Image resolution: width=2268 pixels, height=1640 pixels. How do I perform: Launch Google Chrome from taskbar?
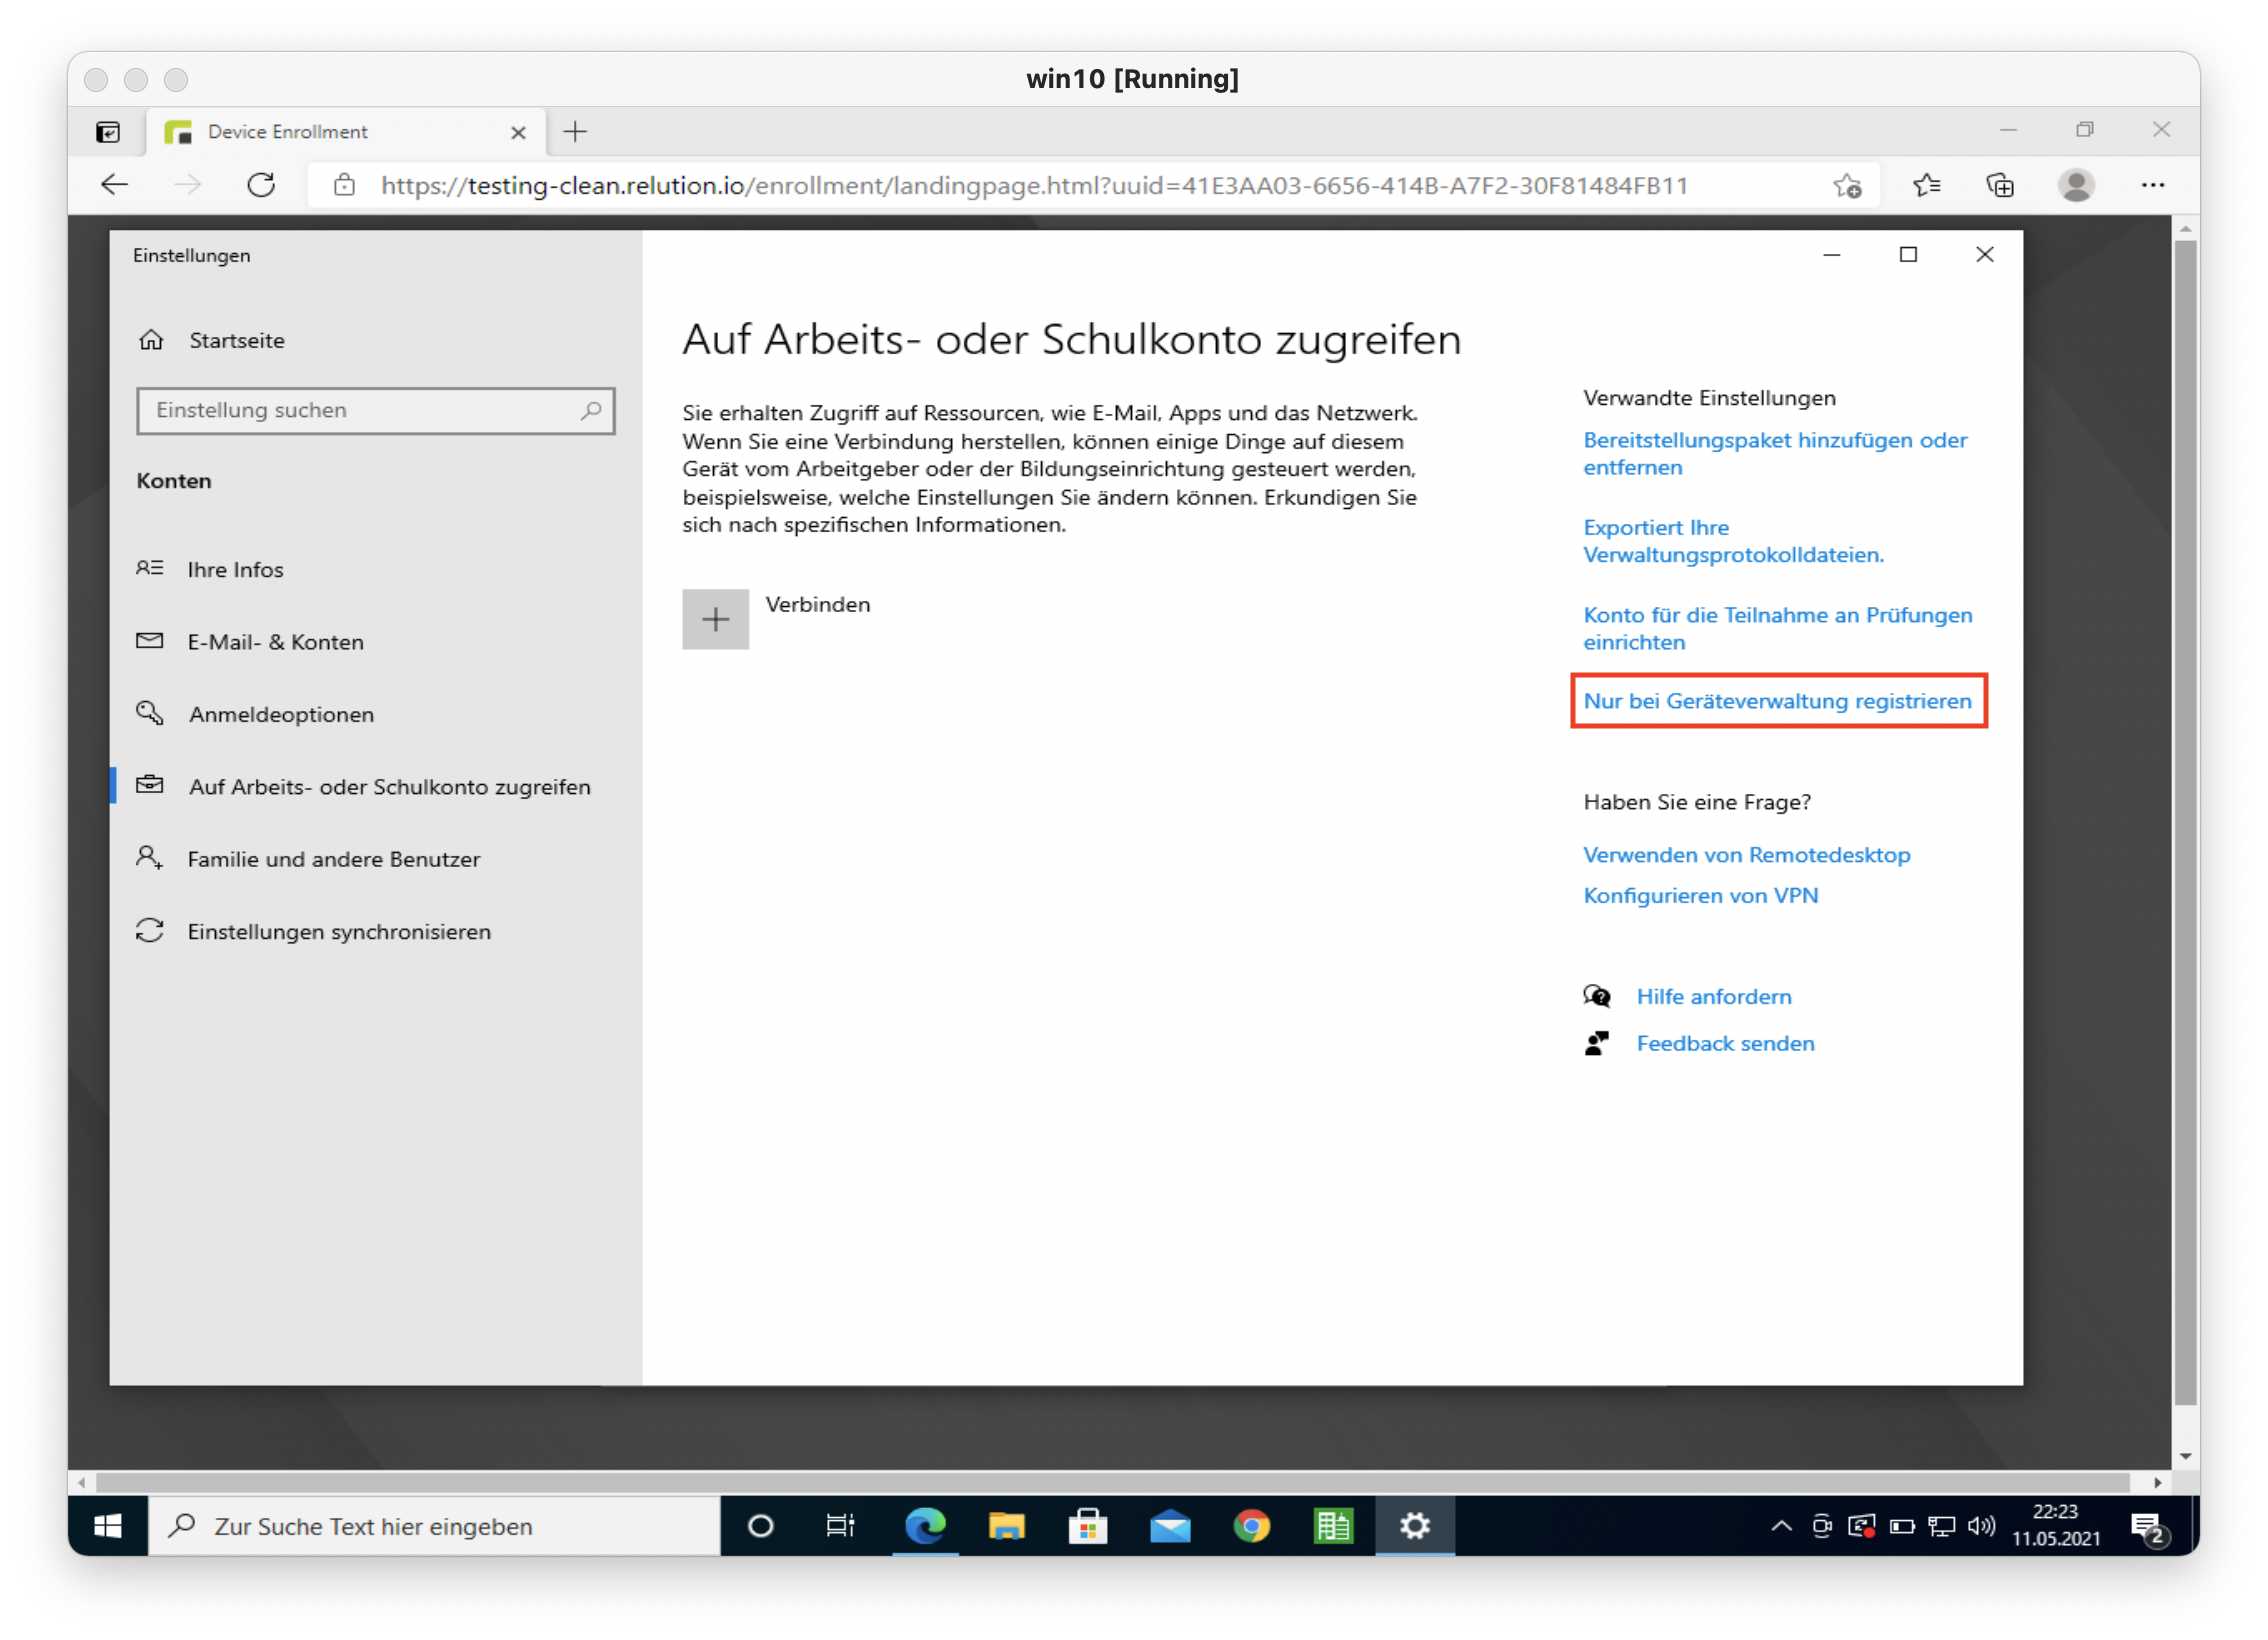1251,1526
